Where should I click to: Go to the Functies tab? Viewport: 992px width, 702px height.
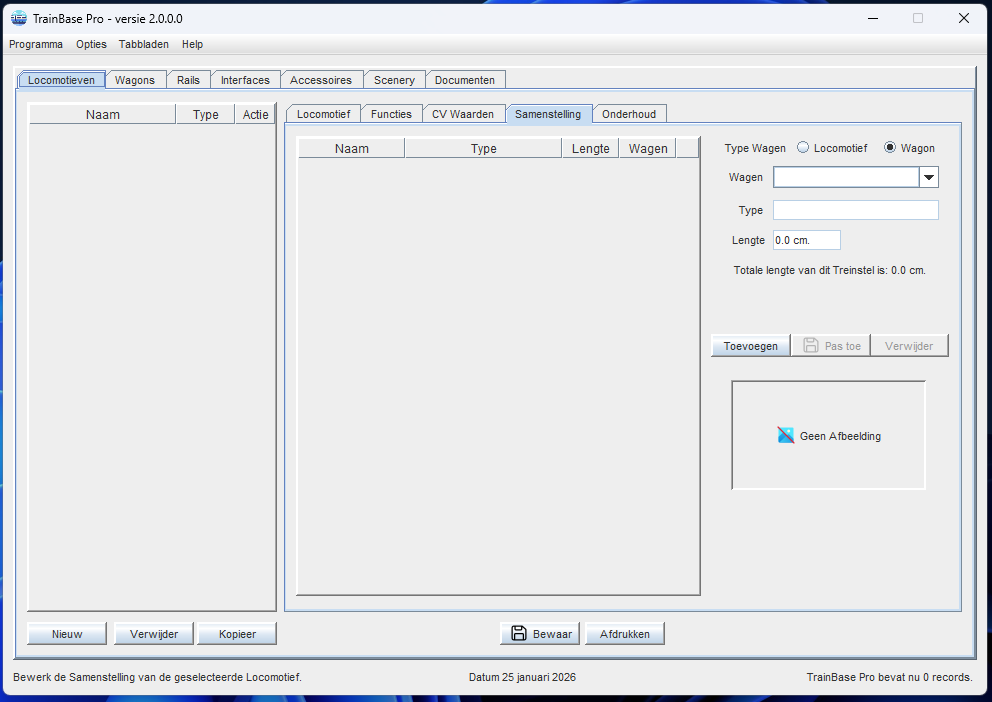(x=391, y=114)
